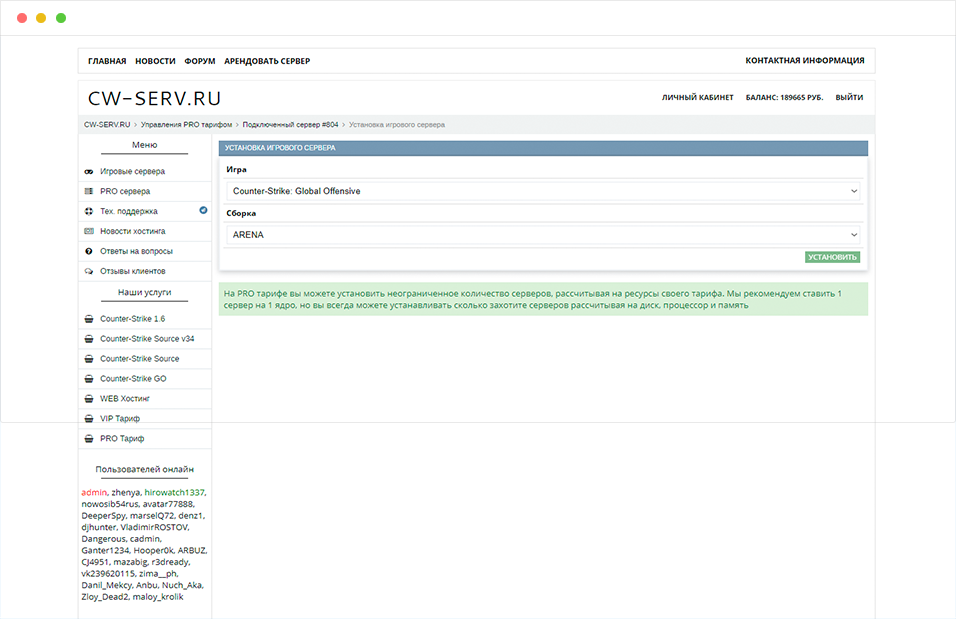Open the Игра game selection dropdown
The image size is (956, 619).
pyautogui.click(x=544, y=190)
